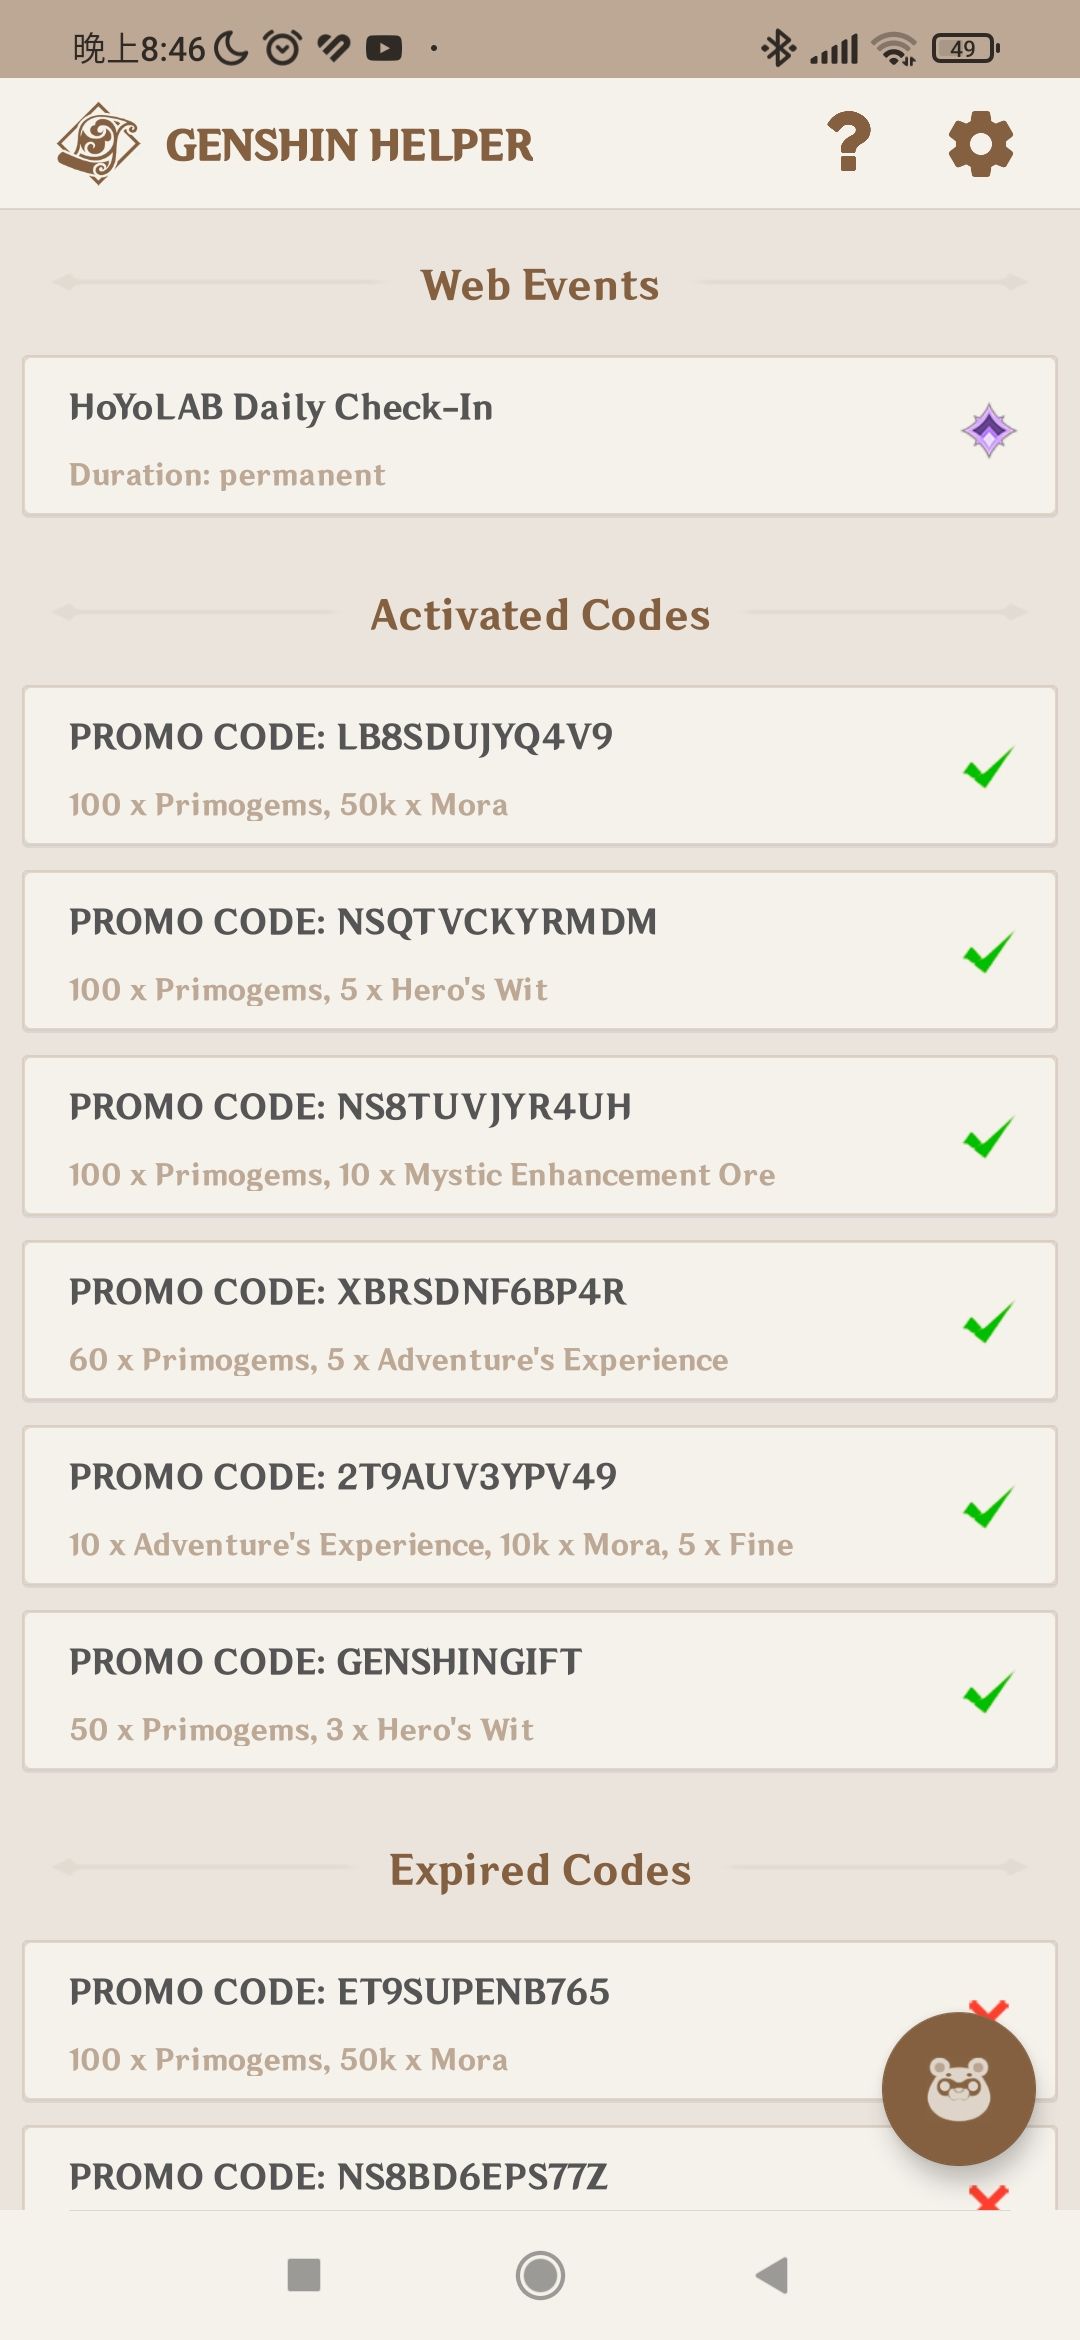Tap the Android home circle button
The image size is (1080, 2340).
point(540,2275)
